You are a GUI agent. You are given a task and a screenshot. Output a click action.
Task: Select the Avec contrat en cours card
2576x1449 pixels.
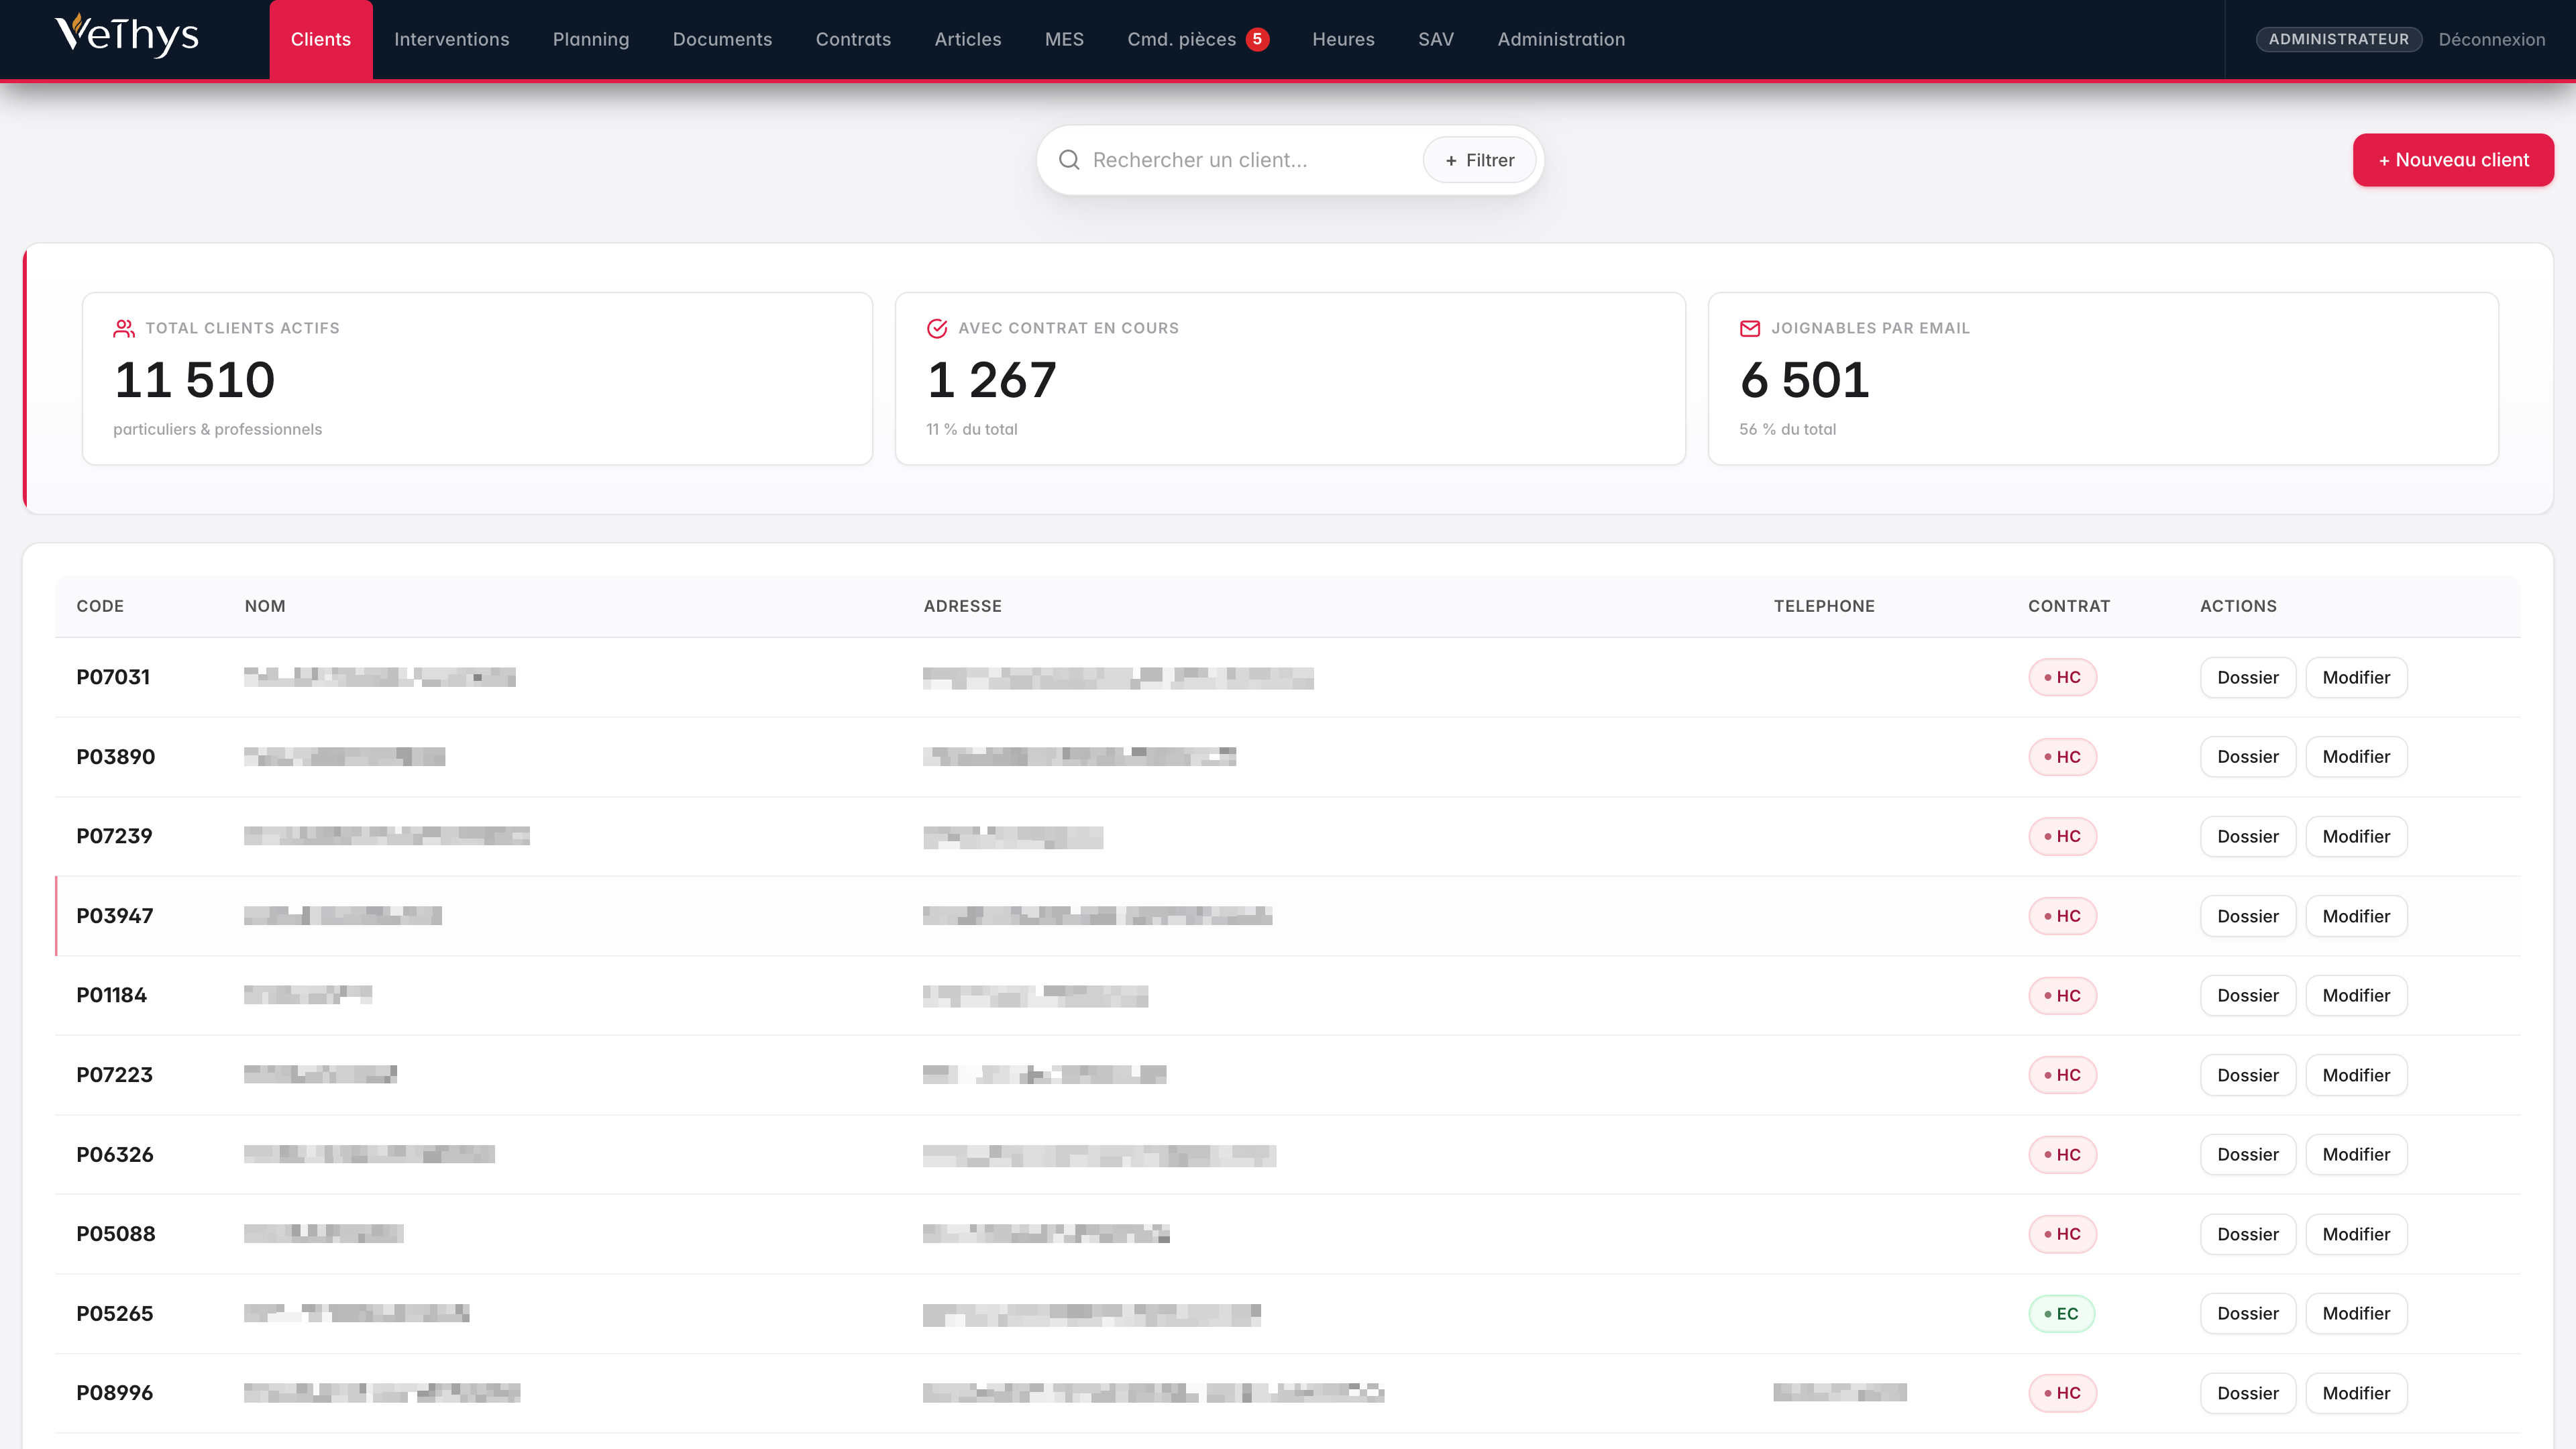tap(1290, 378)
